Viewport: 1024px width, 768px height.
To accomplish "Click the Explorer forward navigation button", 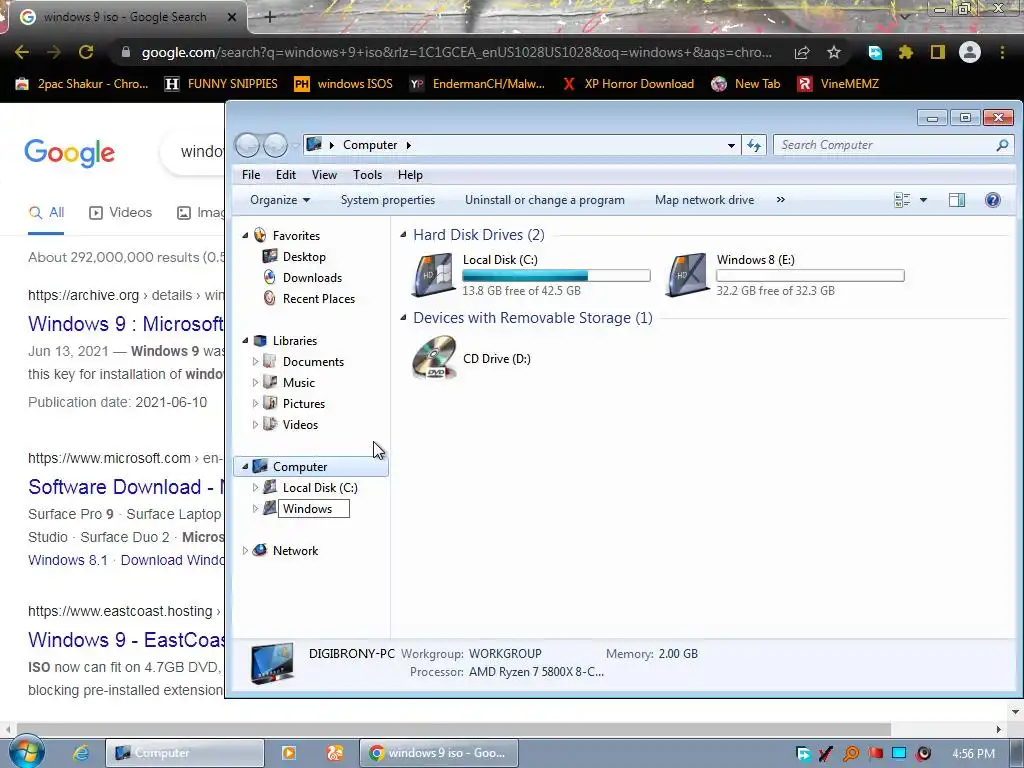I will (275, 145).
